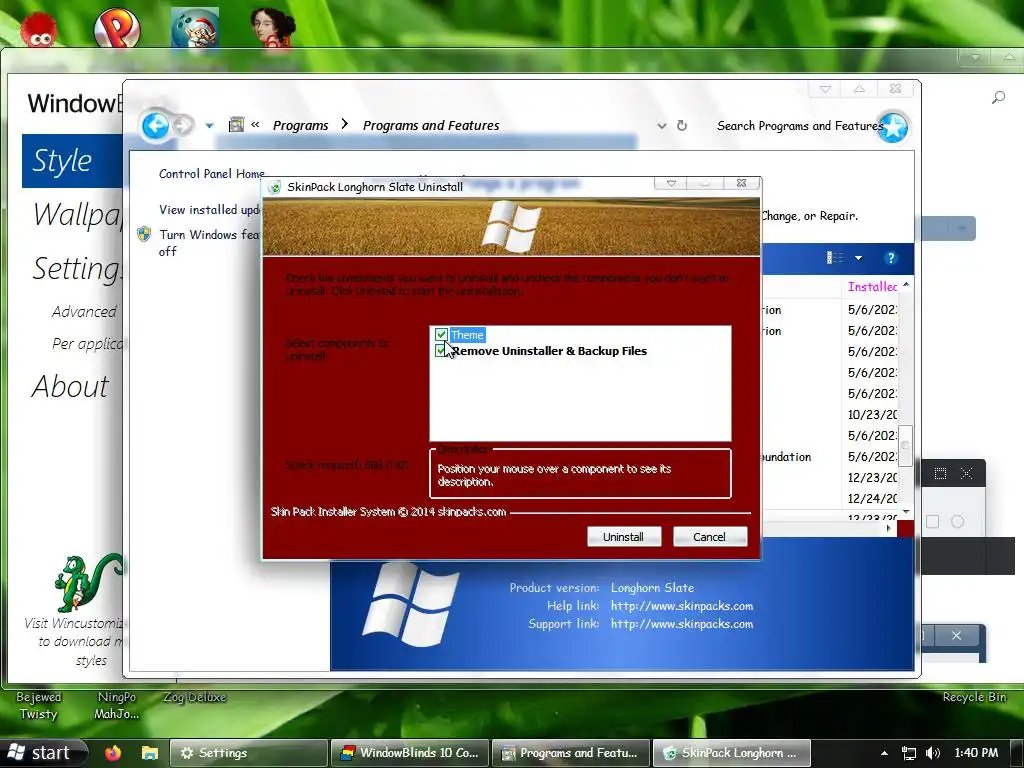1024x768 pixels.
Task: Open File Explorer from the taskbar
Action: [150, 753]
